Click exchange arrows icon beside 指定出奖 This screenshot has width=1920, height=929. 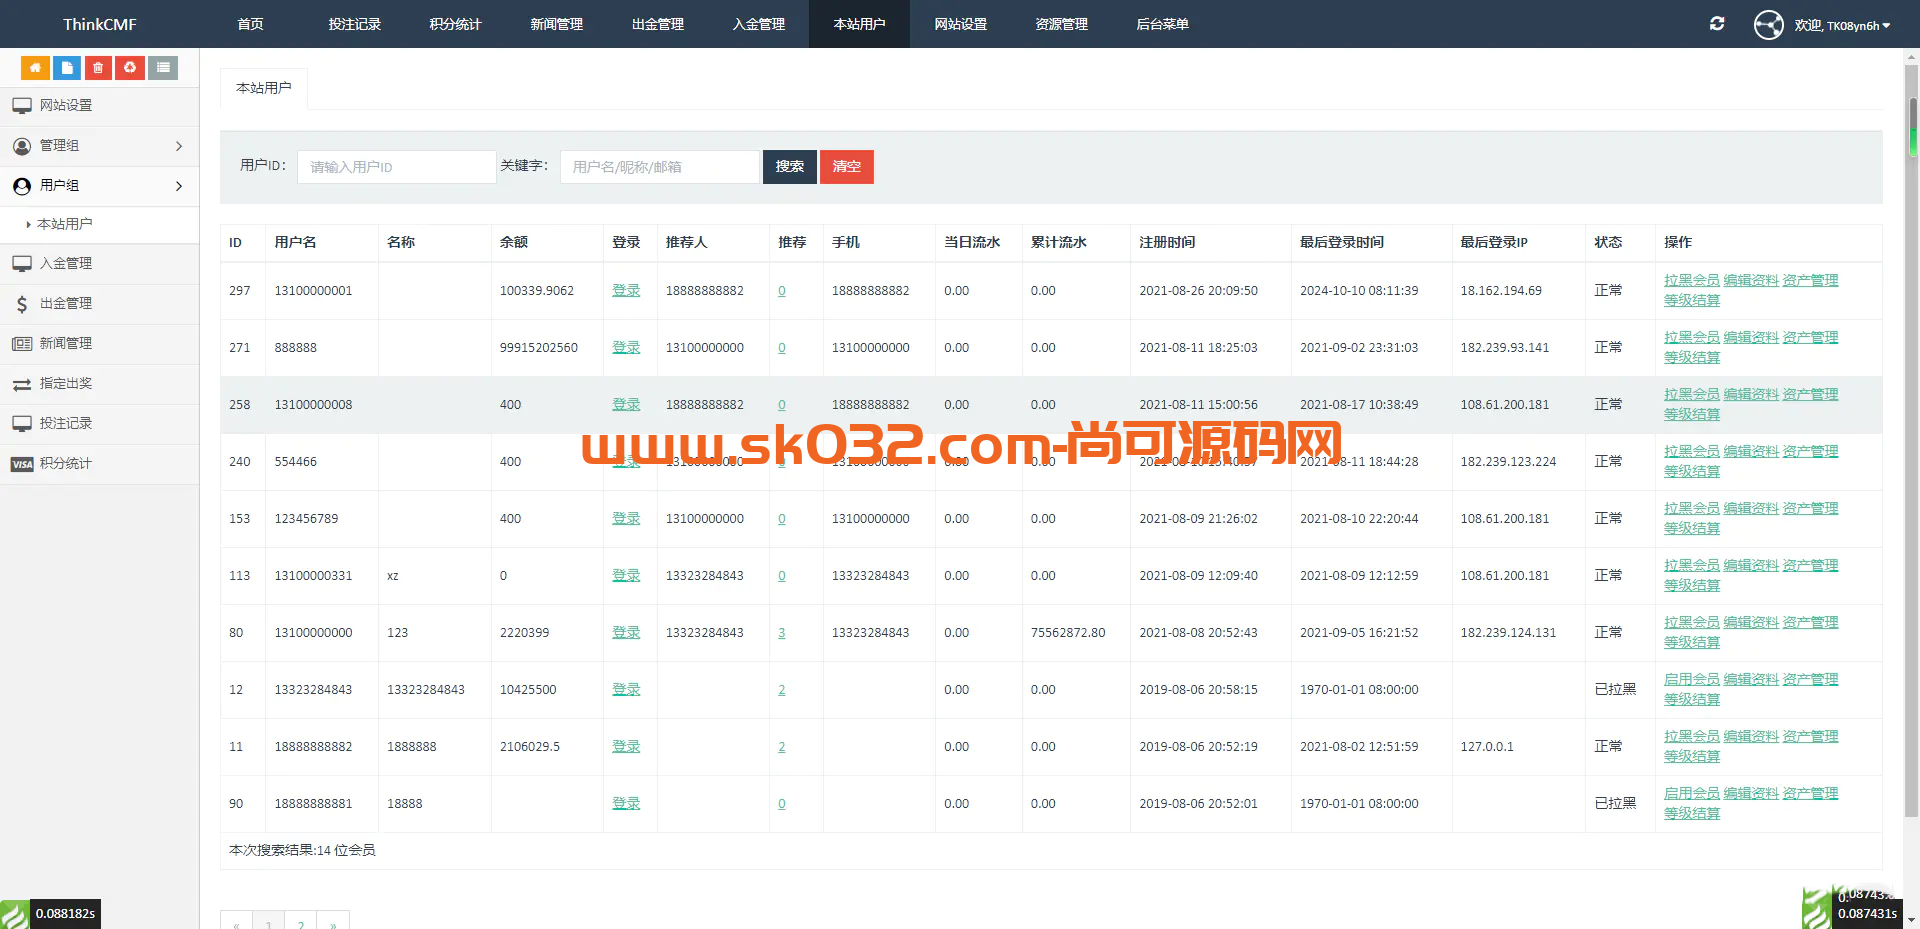(x=22, y=384)
